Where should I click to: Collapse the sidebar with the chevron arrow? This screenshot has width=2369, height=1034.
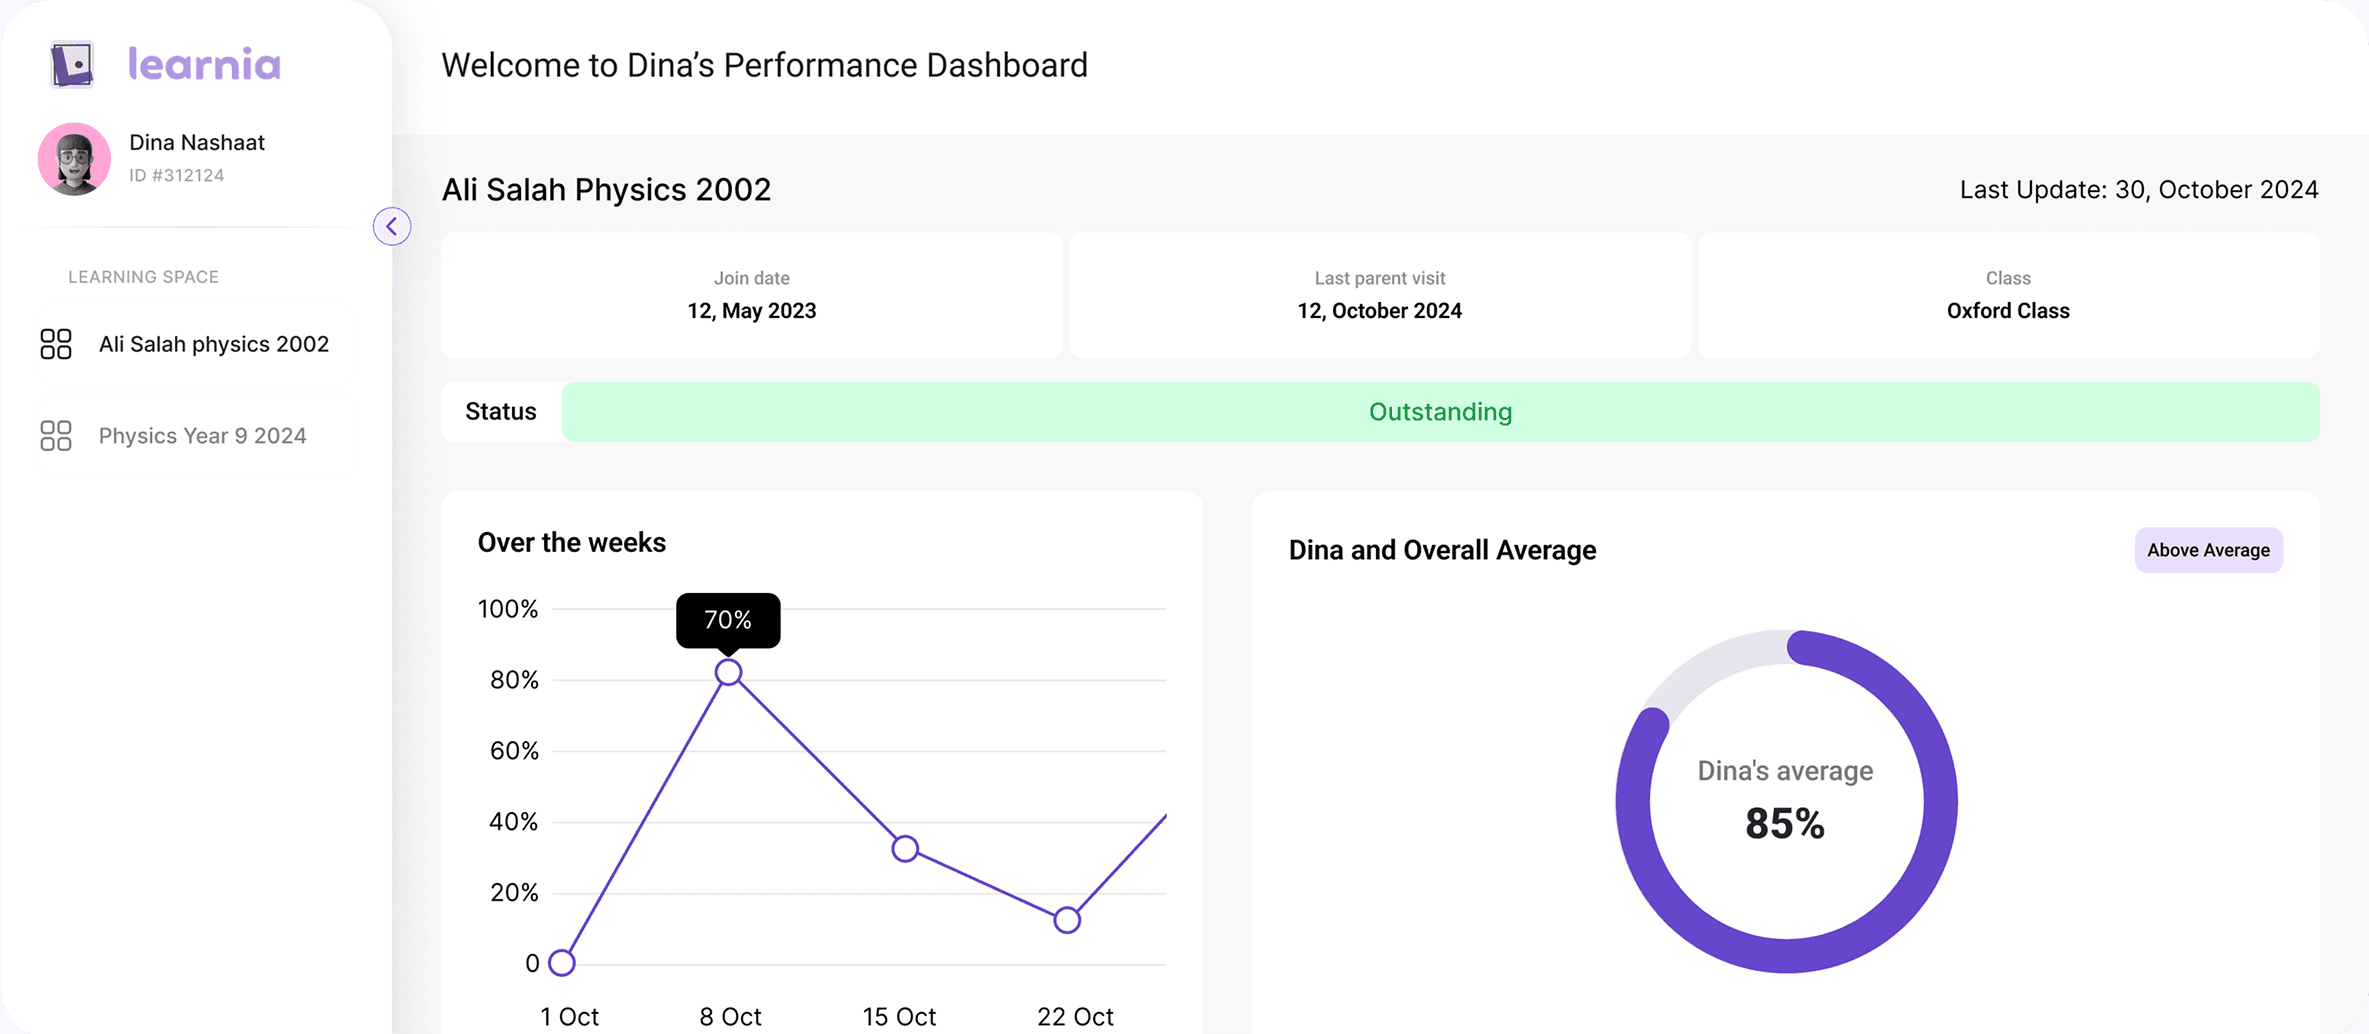coord(392,226)
